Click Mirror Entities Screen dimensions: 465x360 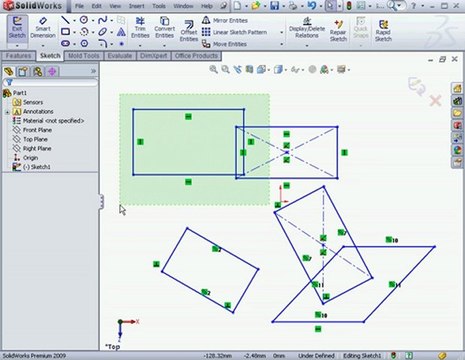225,20
